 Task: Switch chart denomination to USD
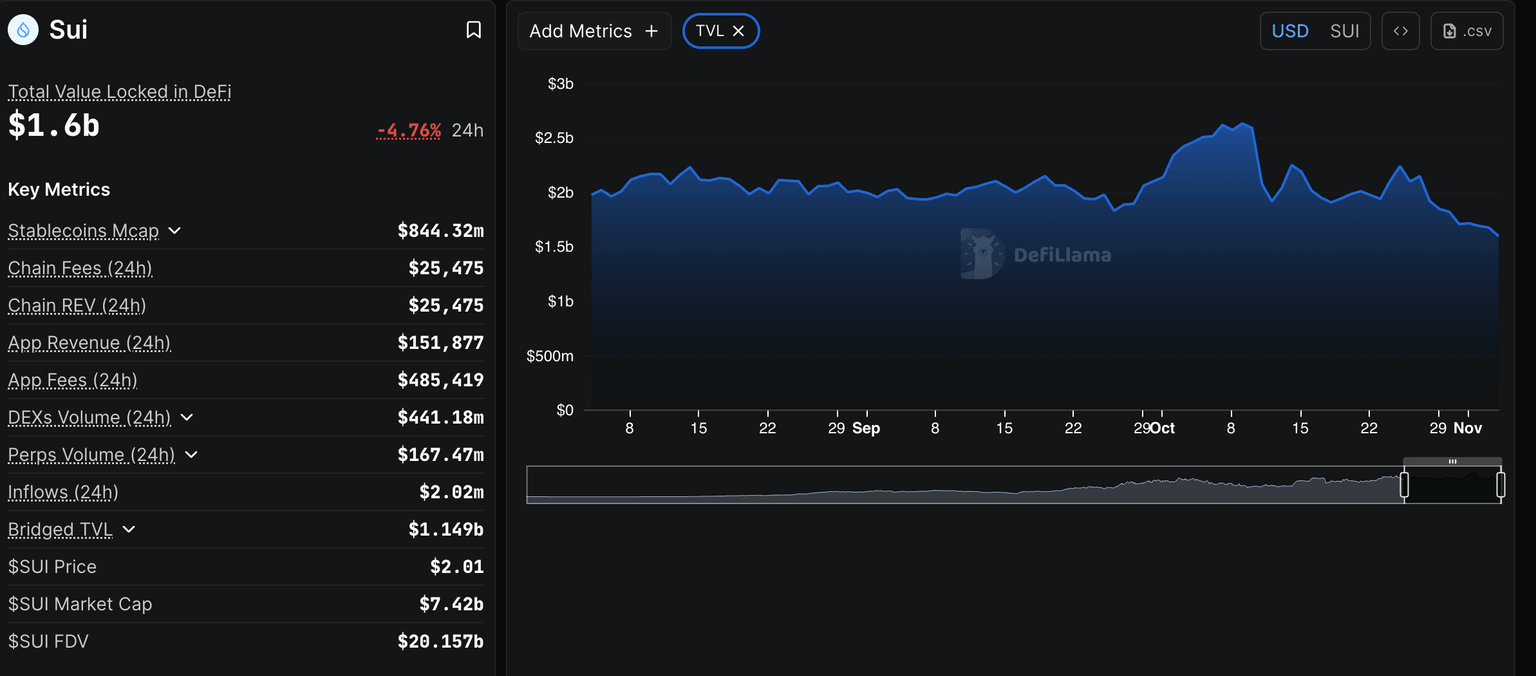pos(1289,31)
